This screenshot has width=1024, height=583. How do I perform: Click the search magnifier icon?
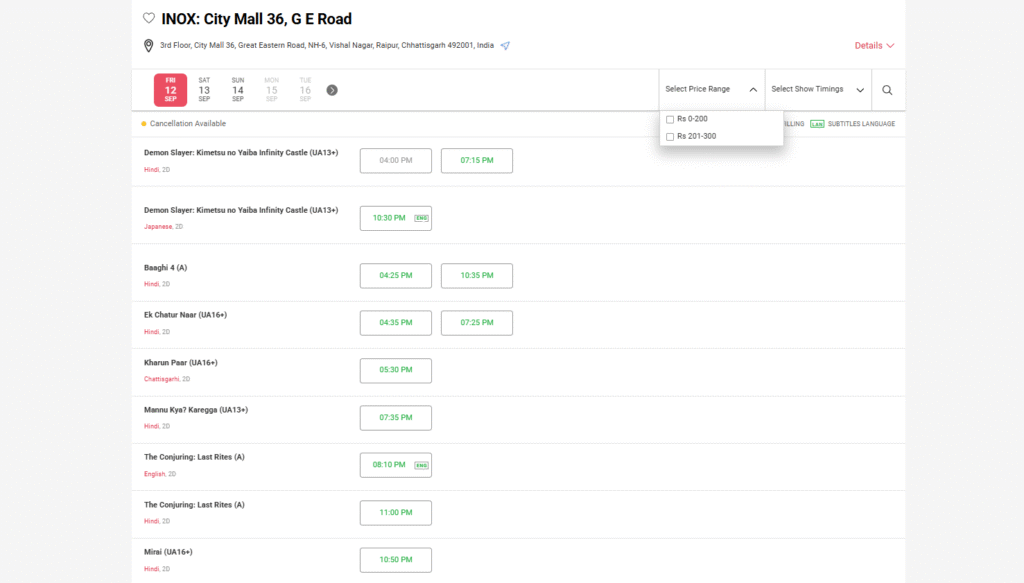[x=887, y=90]
